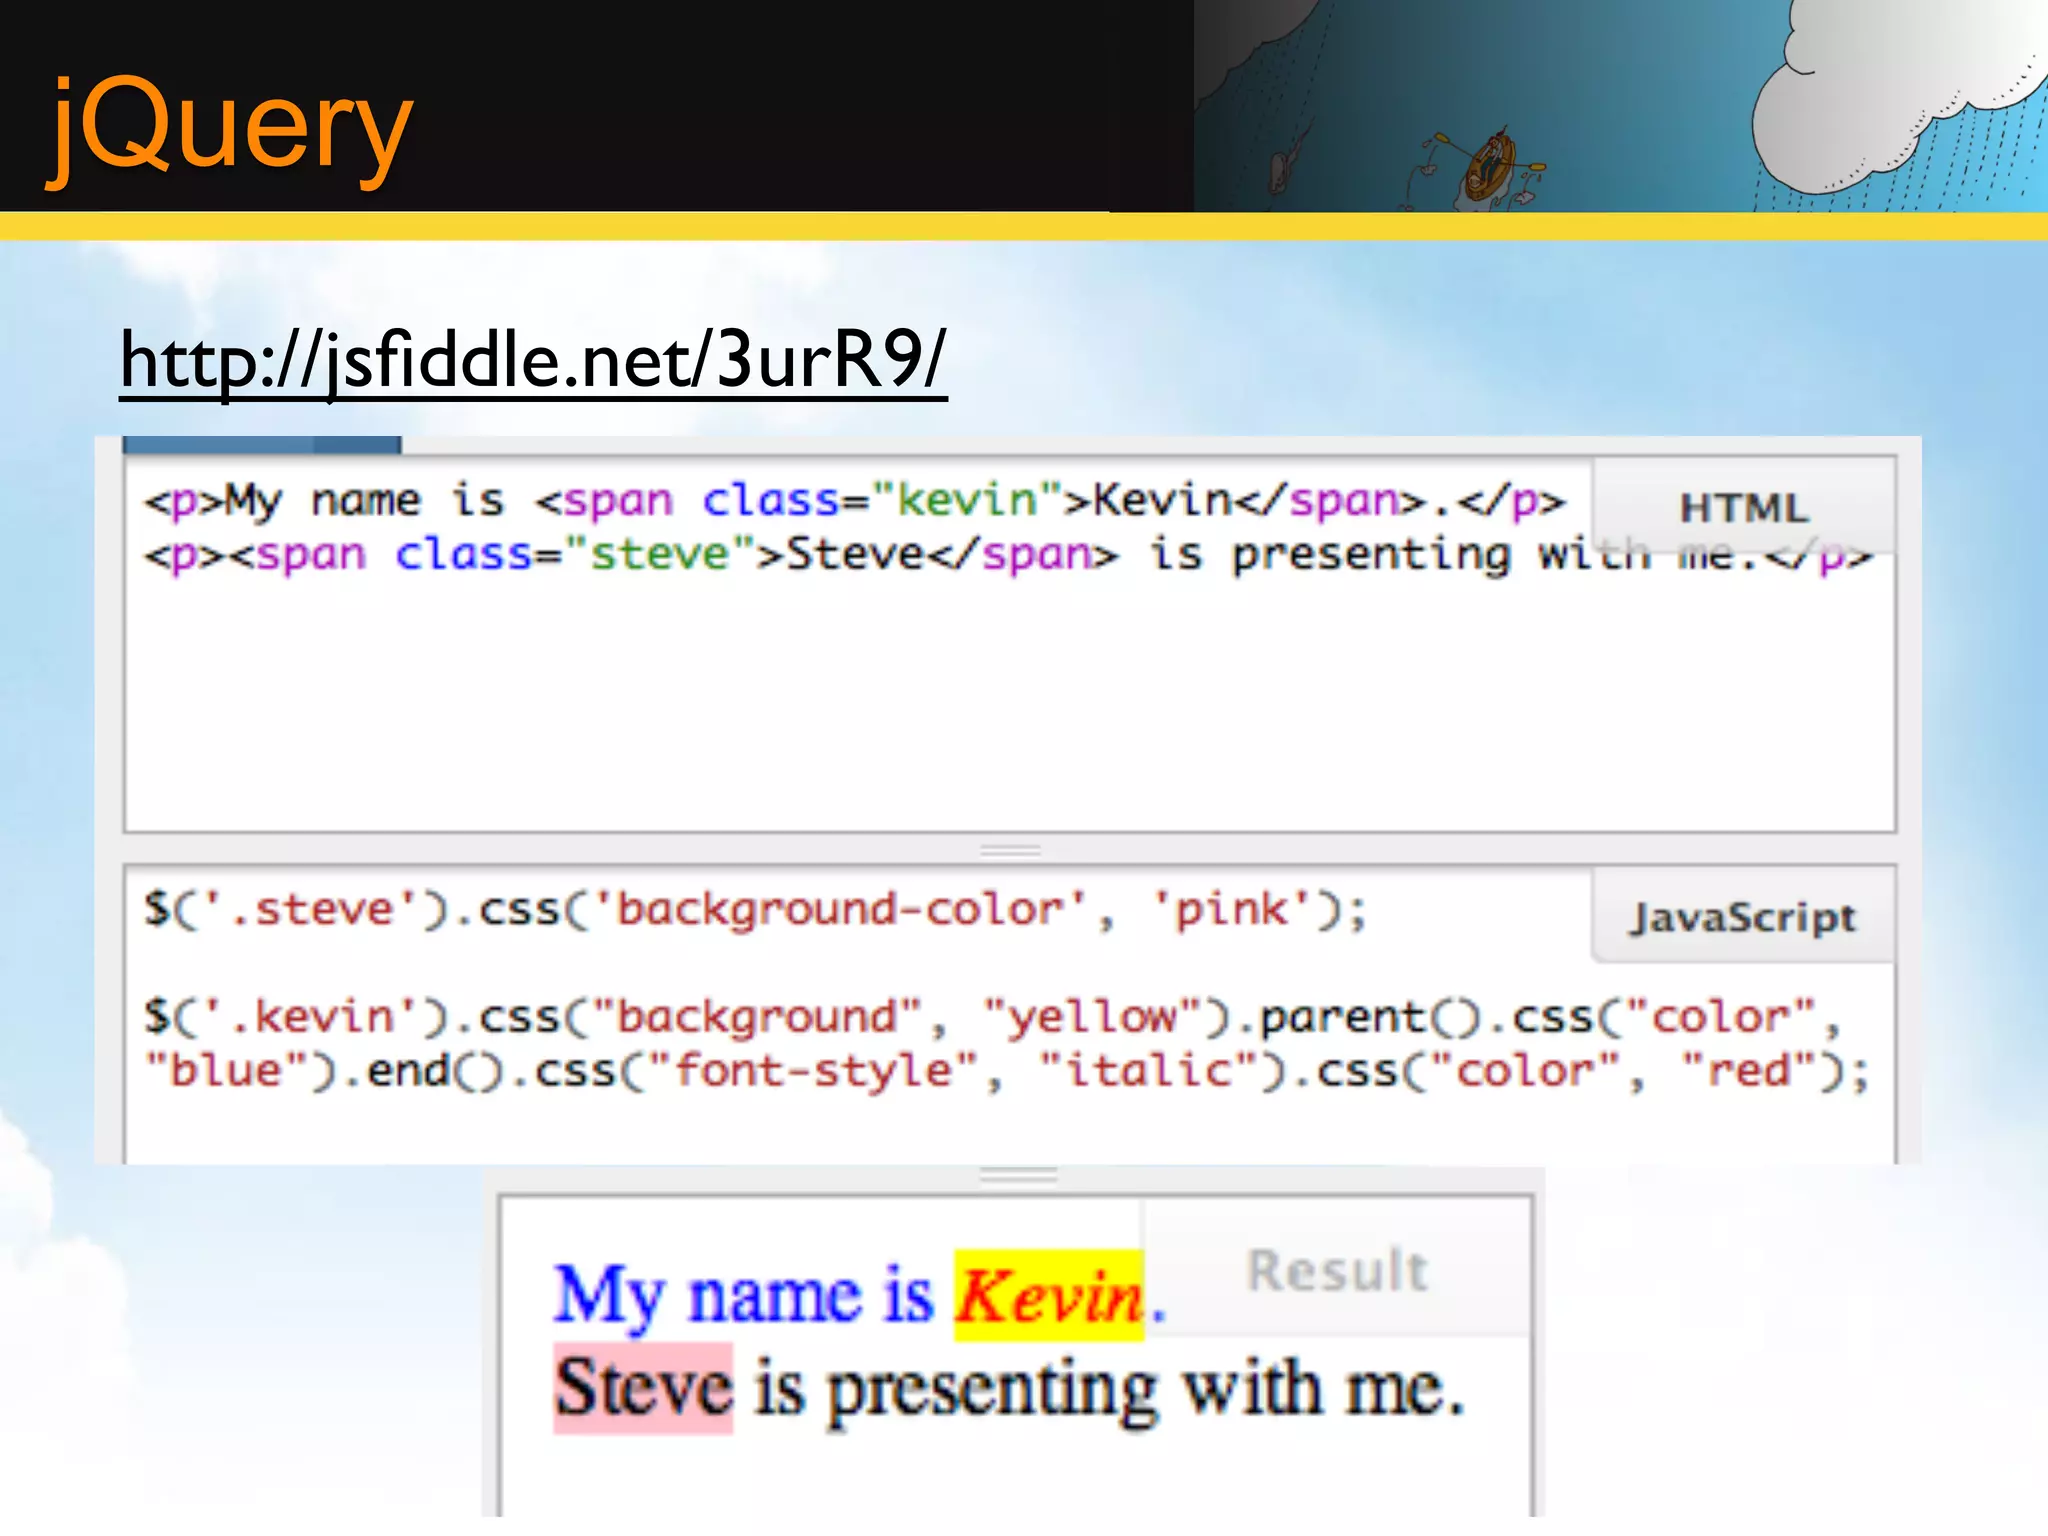
Task: Click "is presenting with me." result text
Action: pyautogui.click(x=1109, y=1390)
